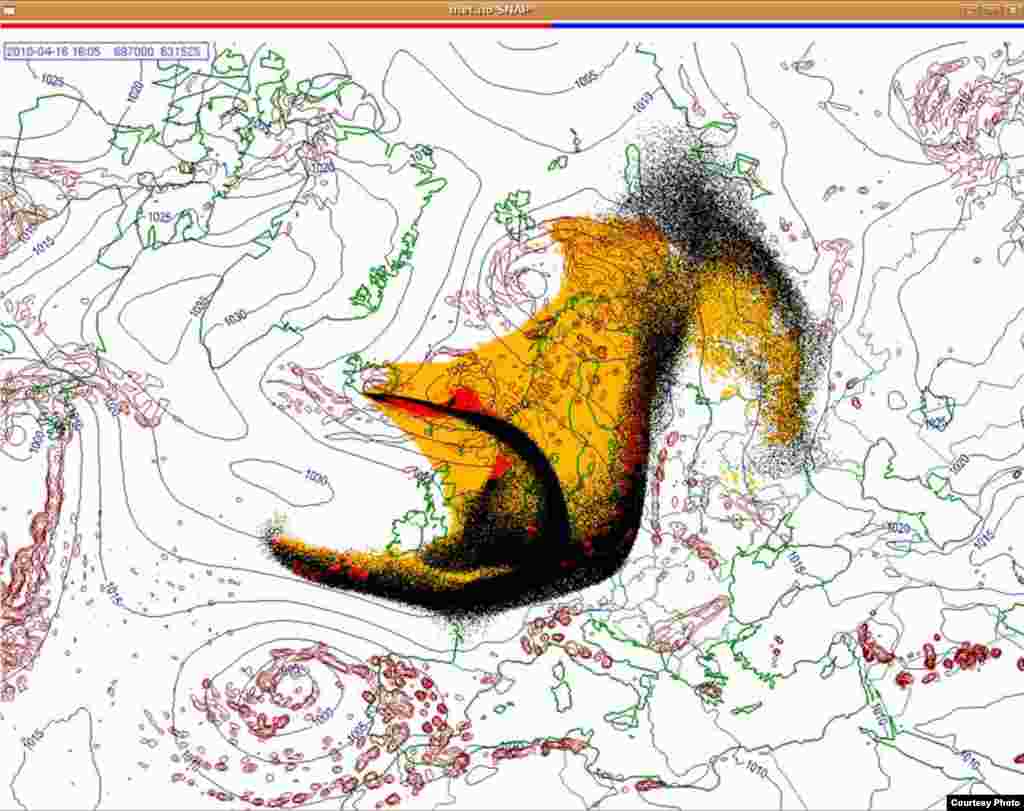
Task: Click the red triangular patch near plume origin
Action: (x=465, y=400)
